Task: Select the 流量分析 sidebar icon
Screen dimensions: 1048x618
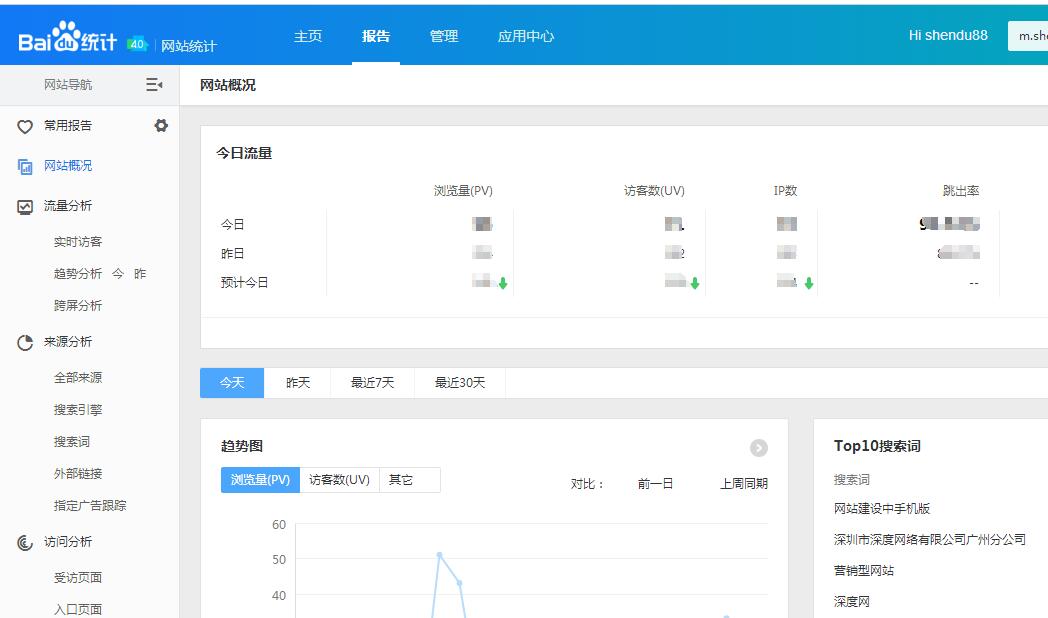Action: (x=23, y=206)
